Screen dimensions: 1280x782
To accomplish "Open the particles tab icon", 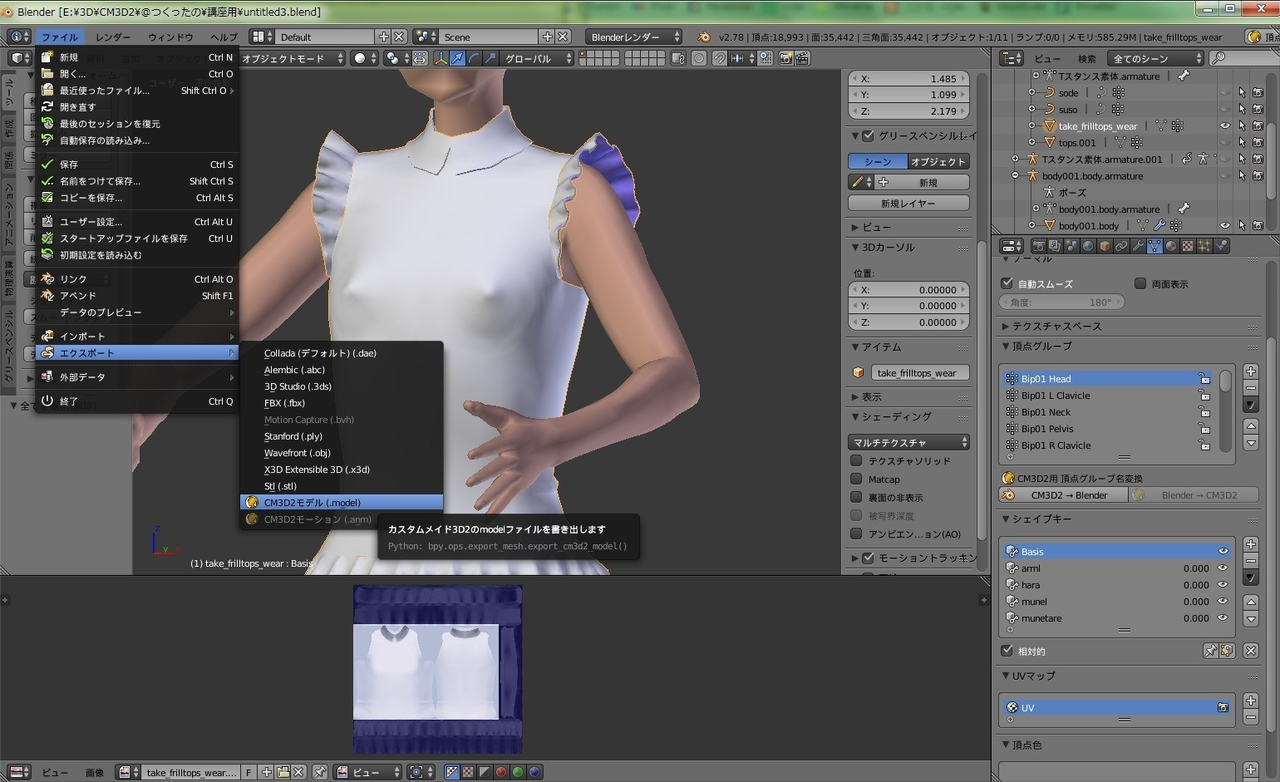I will point(1204,246).
